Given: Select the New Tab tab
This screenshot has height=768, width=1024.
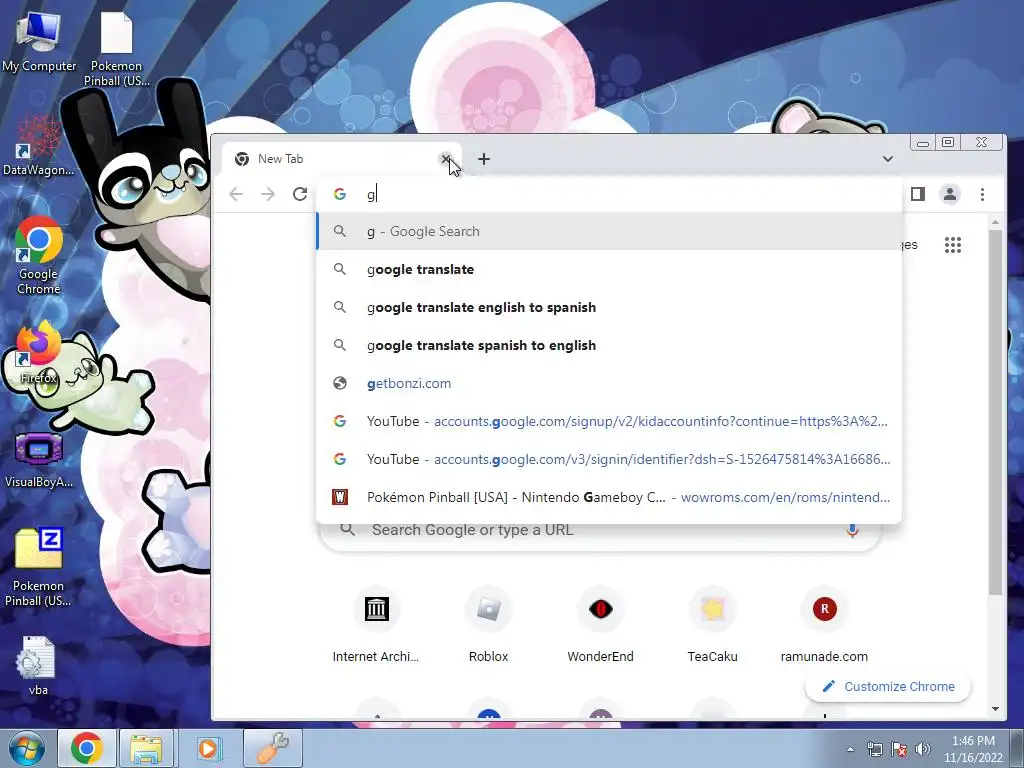Looking at the screenshot, I should (x=341, y=159).
